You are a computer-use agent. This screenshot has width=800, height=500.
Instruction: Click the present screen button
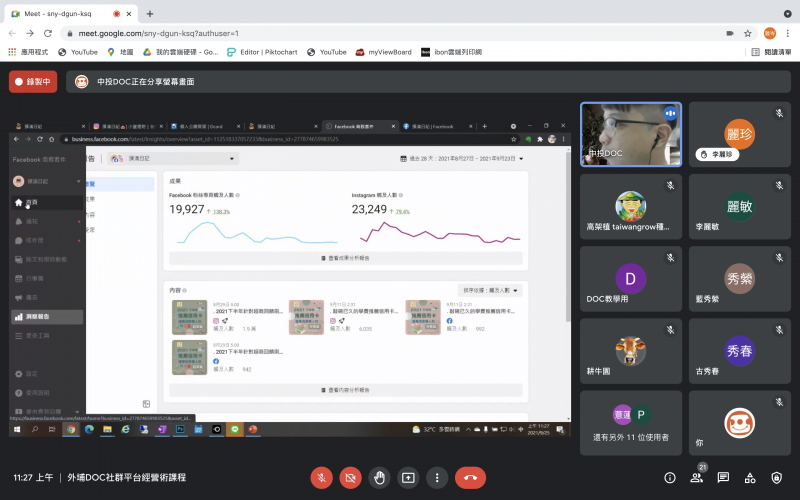(408, 478)
